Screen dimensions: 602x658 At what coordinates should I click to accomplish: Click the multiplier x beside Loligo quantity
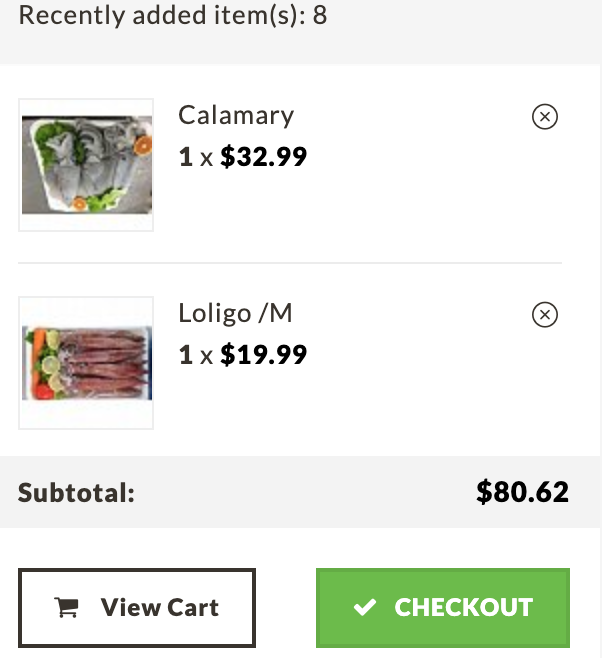pos(206,357)
